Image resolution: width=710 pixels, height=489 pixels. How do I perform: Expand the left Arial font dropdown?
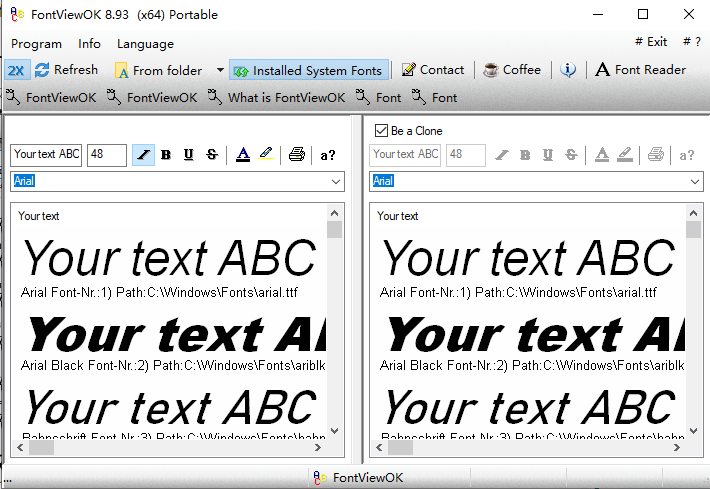334,182
